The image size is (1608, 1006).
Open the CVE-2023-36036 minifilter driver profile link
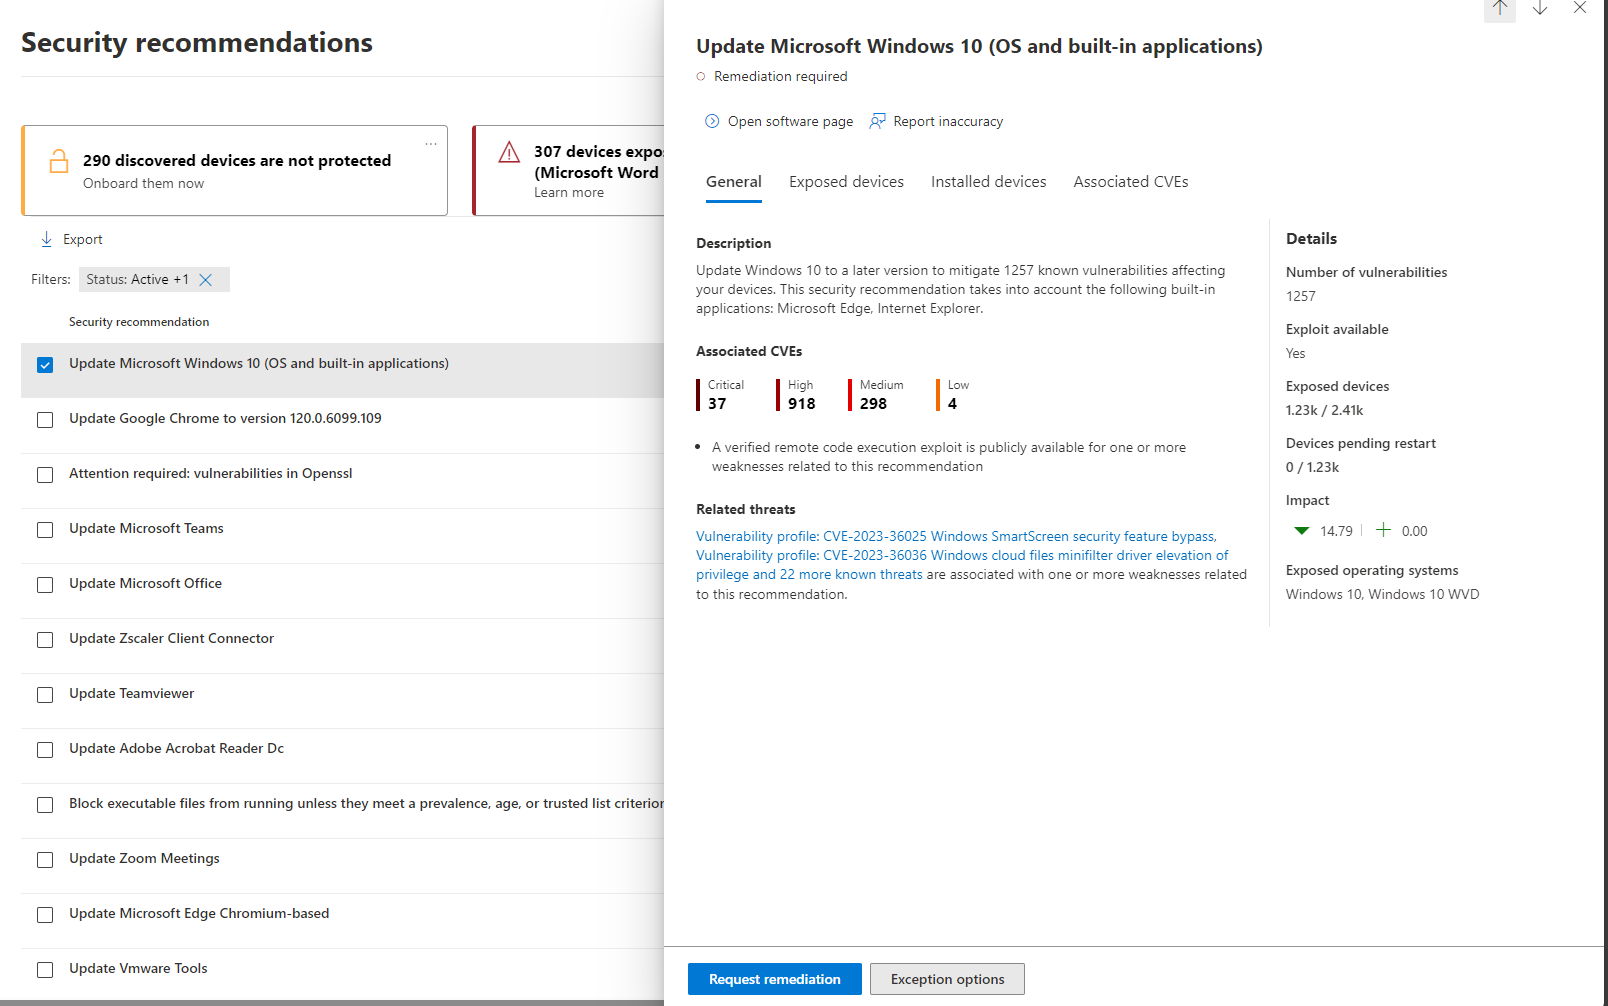pos(962,565)
